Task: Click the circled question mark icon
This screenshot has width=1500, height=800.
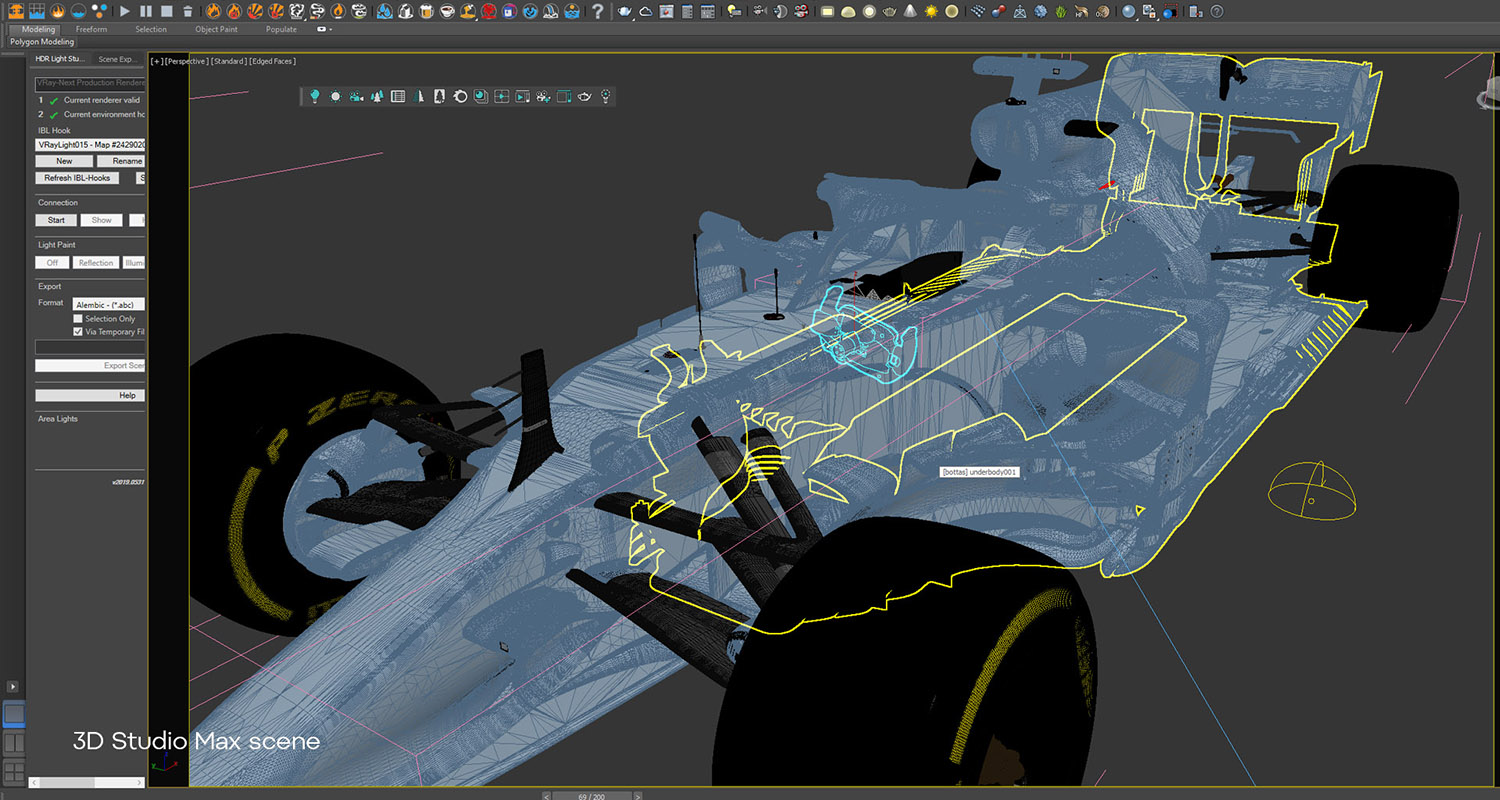Action: coord(1217,11)
